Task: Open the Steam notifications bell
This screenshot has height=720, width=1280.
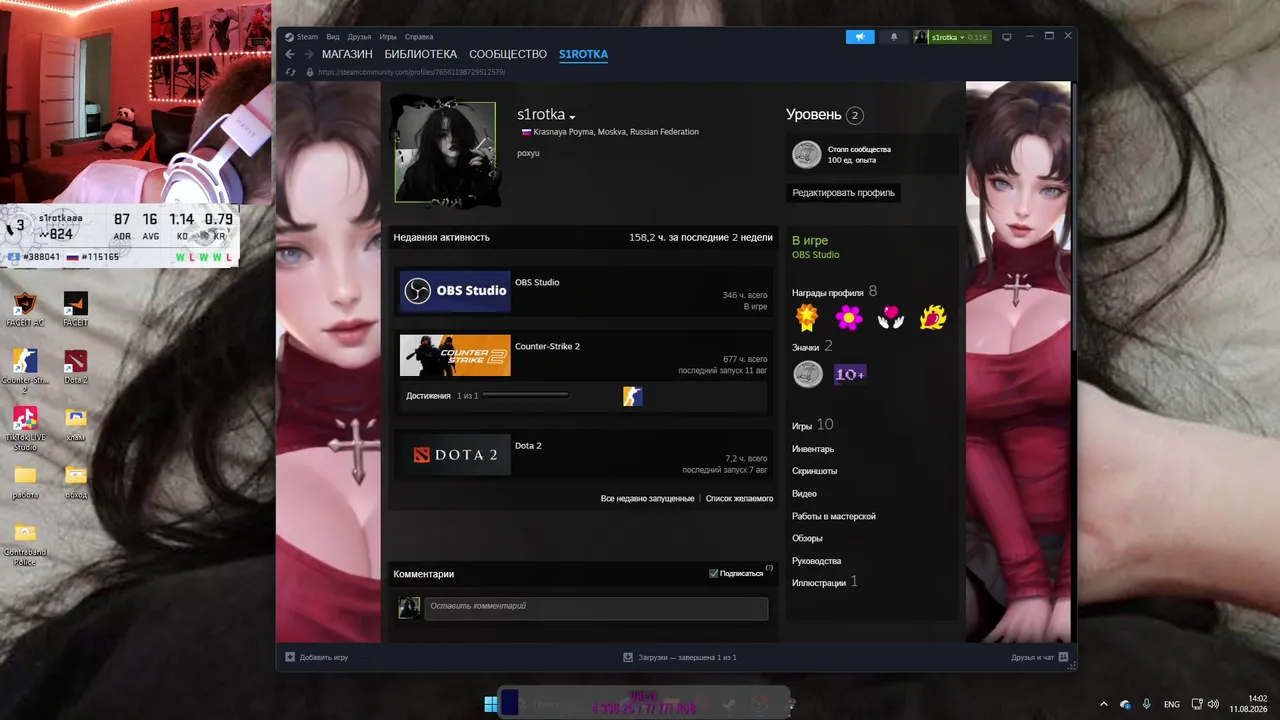Action: [894, 37]
